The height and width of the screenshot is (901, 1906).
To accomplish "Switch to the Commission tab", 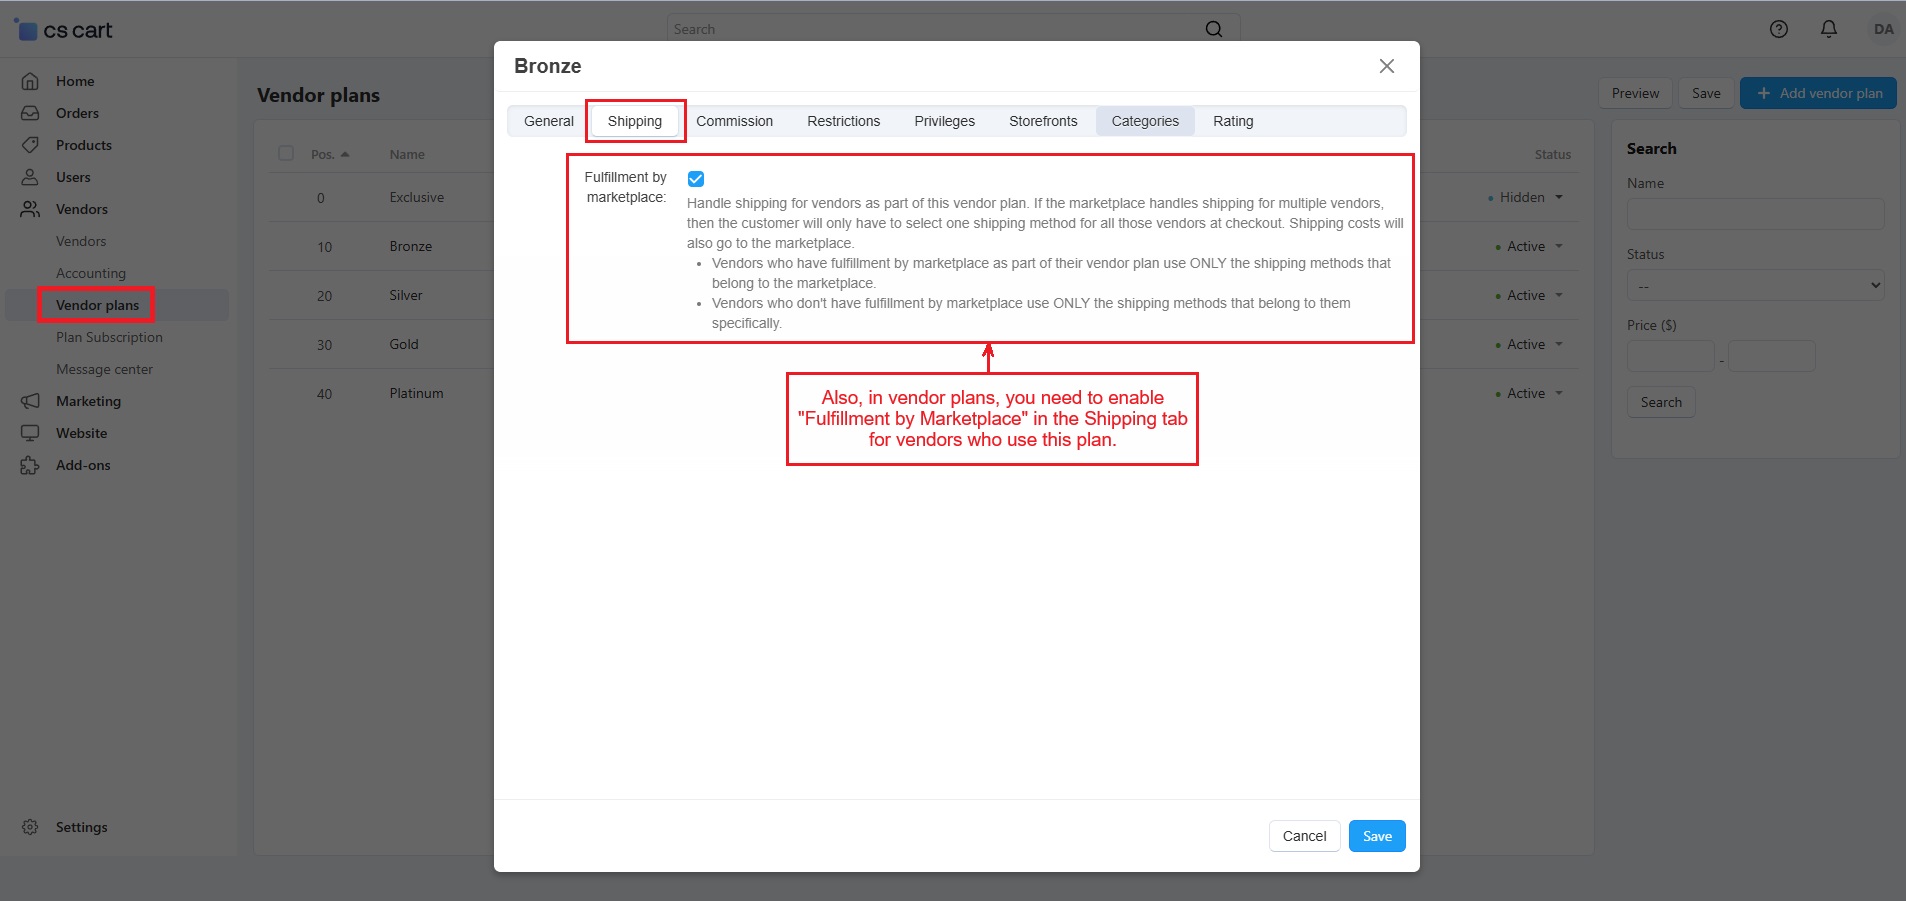I will coord(734,121).
